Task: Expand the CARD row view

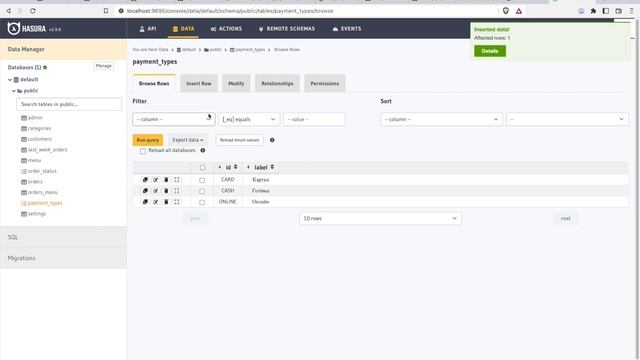Action: pos(177,180)
